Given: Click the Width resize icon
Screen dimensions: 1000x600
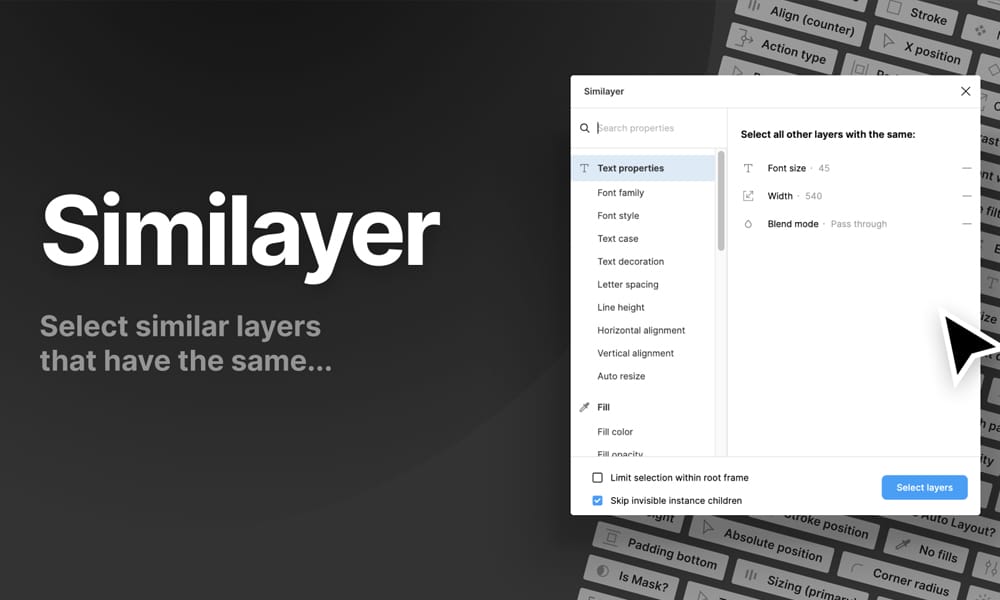Looking at the screenshot, I should tap(748, 196).
